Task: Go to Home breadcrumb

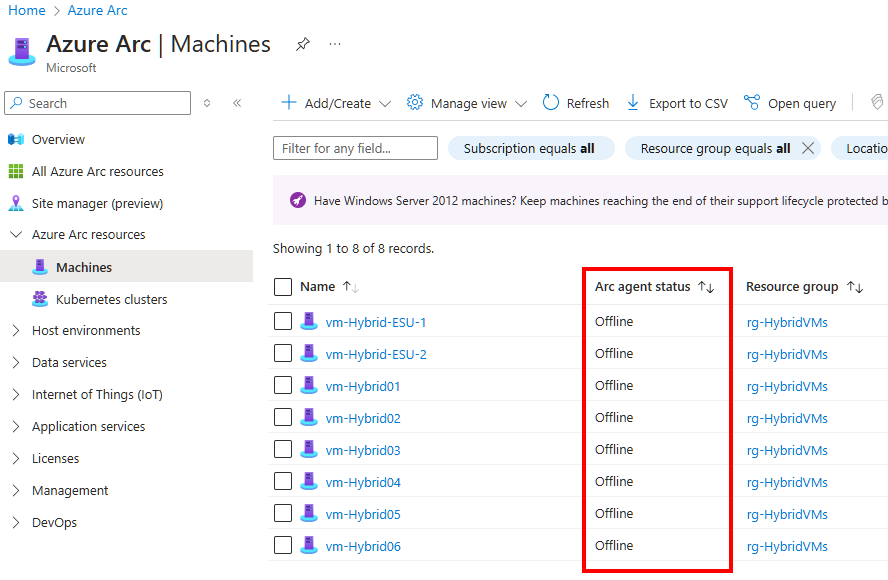Action: [x=27, y=10]
